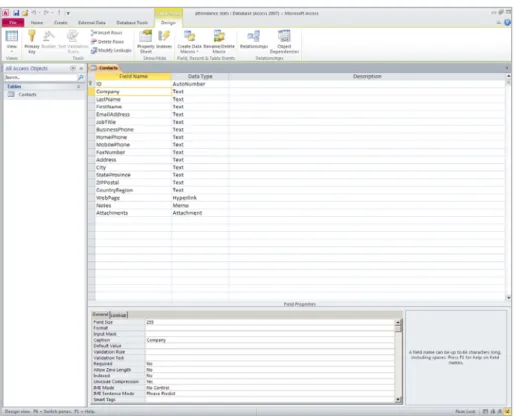Click the field grid scrollbar down arrow
The width and height of the screenshot is (514, 416).
509,298
